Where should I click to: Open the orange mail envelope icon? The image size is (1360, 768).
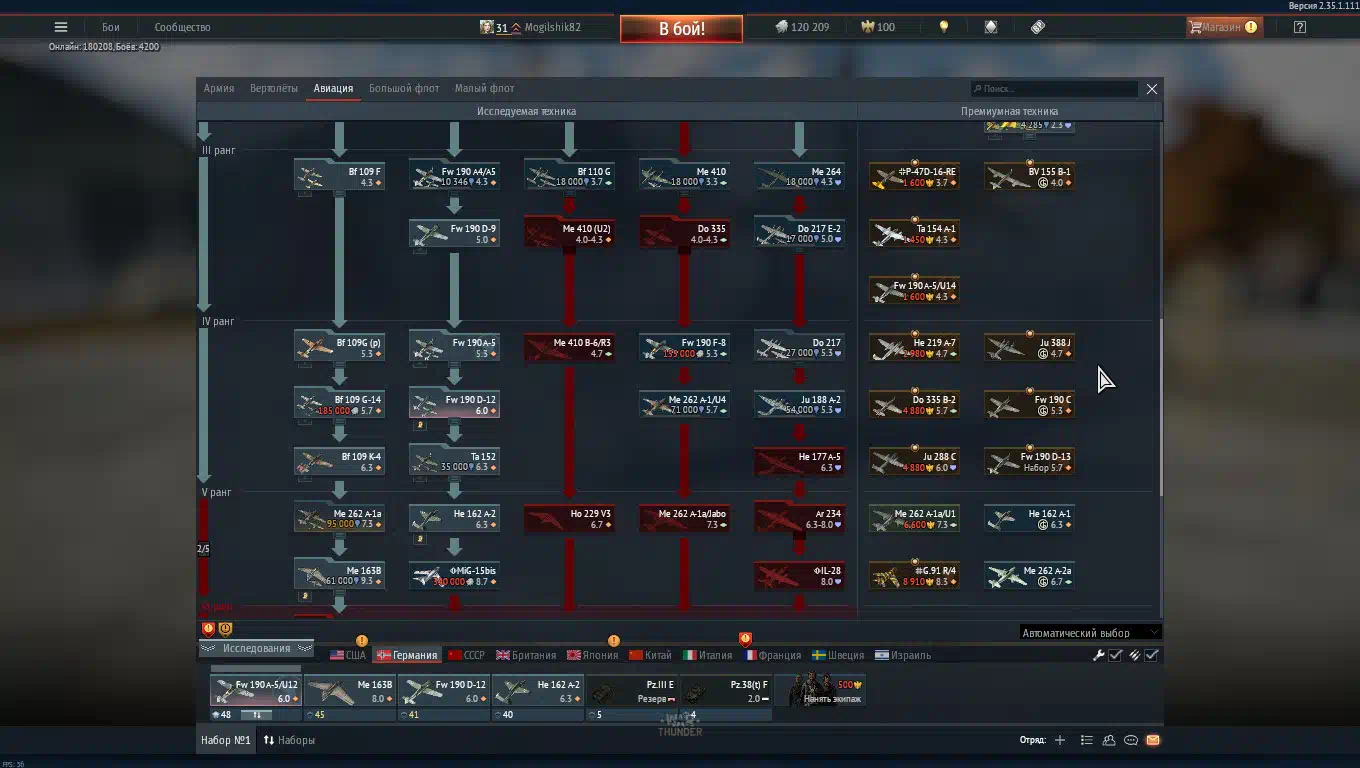click(x=1153, y=740)
